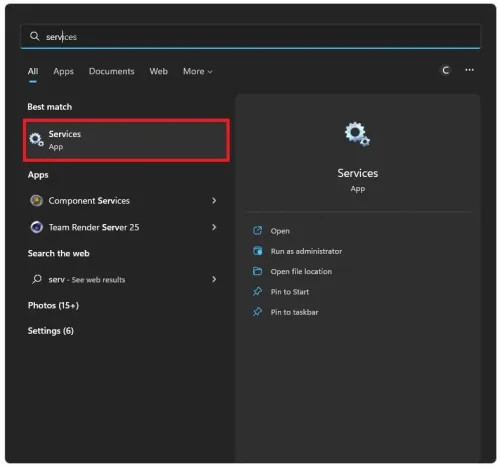Select the Web filter tab

158,71
